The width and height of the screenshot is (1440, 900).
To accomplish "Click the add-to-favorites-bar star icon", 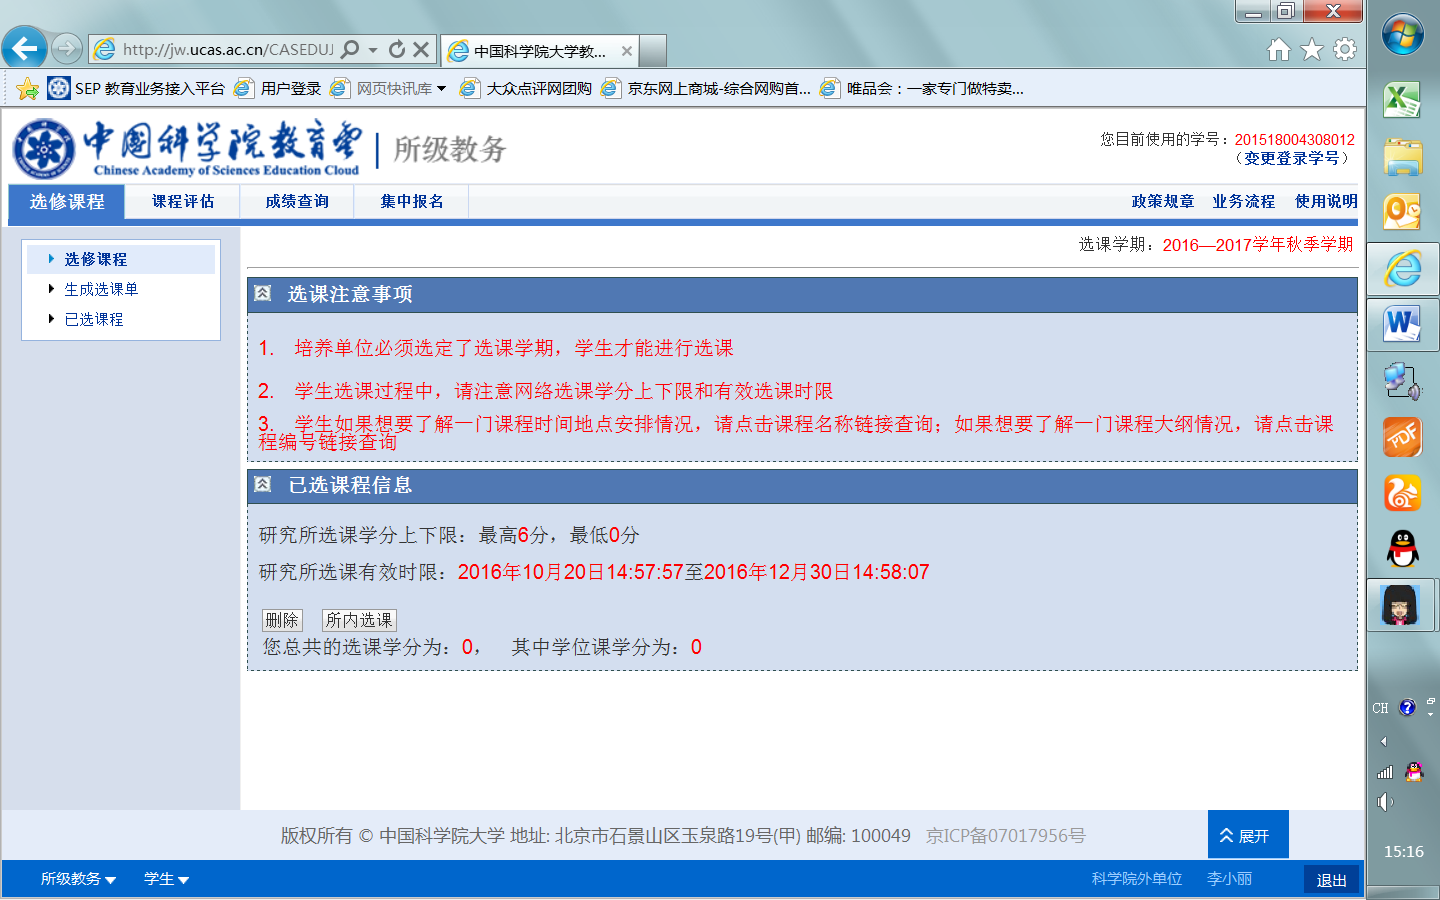I will 27,89.
